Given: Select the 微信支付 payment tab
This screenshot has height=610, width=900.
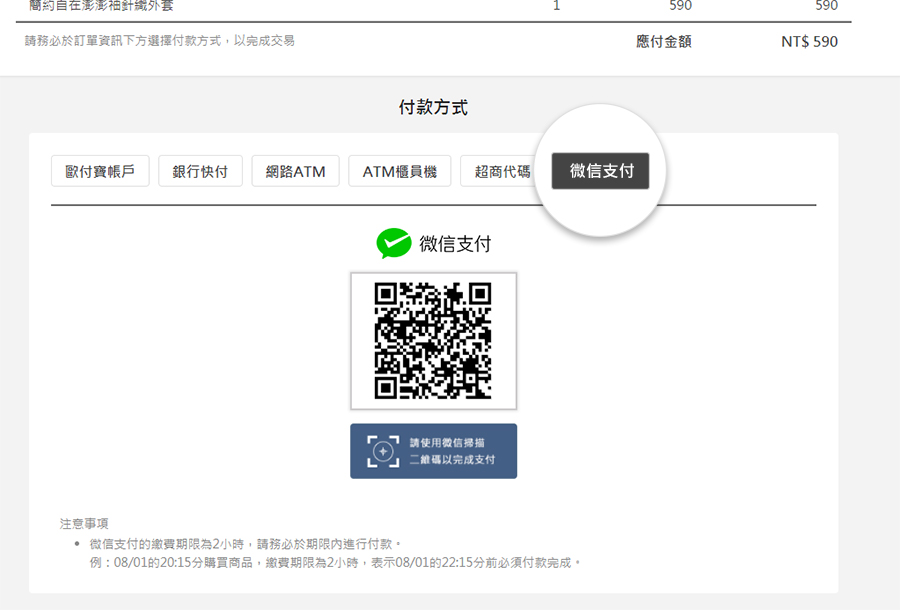Looking at the screenshot, I should click(600, 170).
